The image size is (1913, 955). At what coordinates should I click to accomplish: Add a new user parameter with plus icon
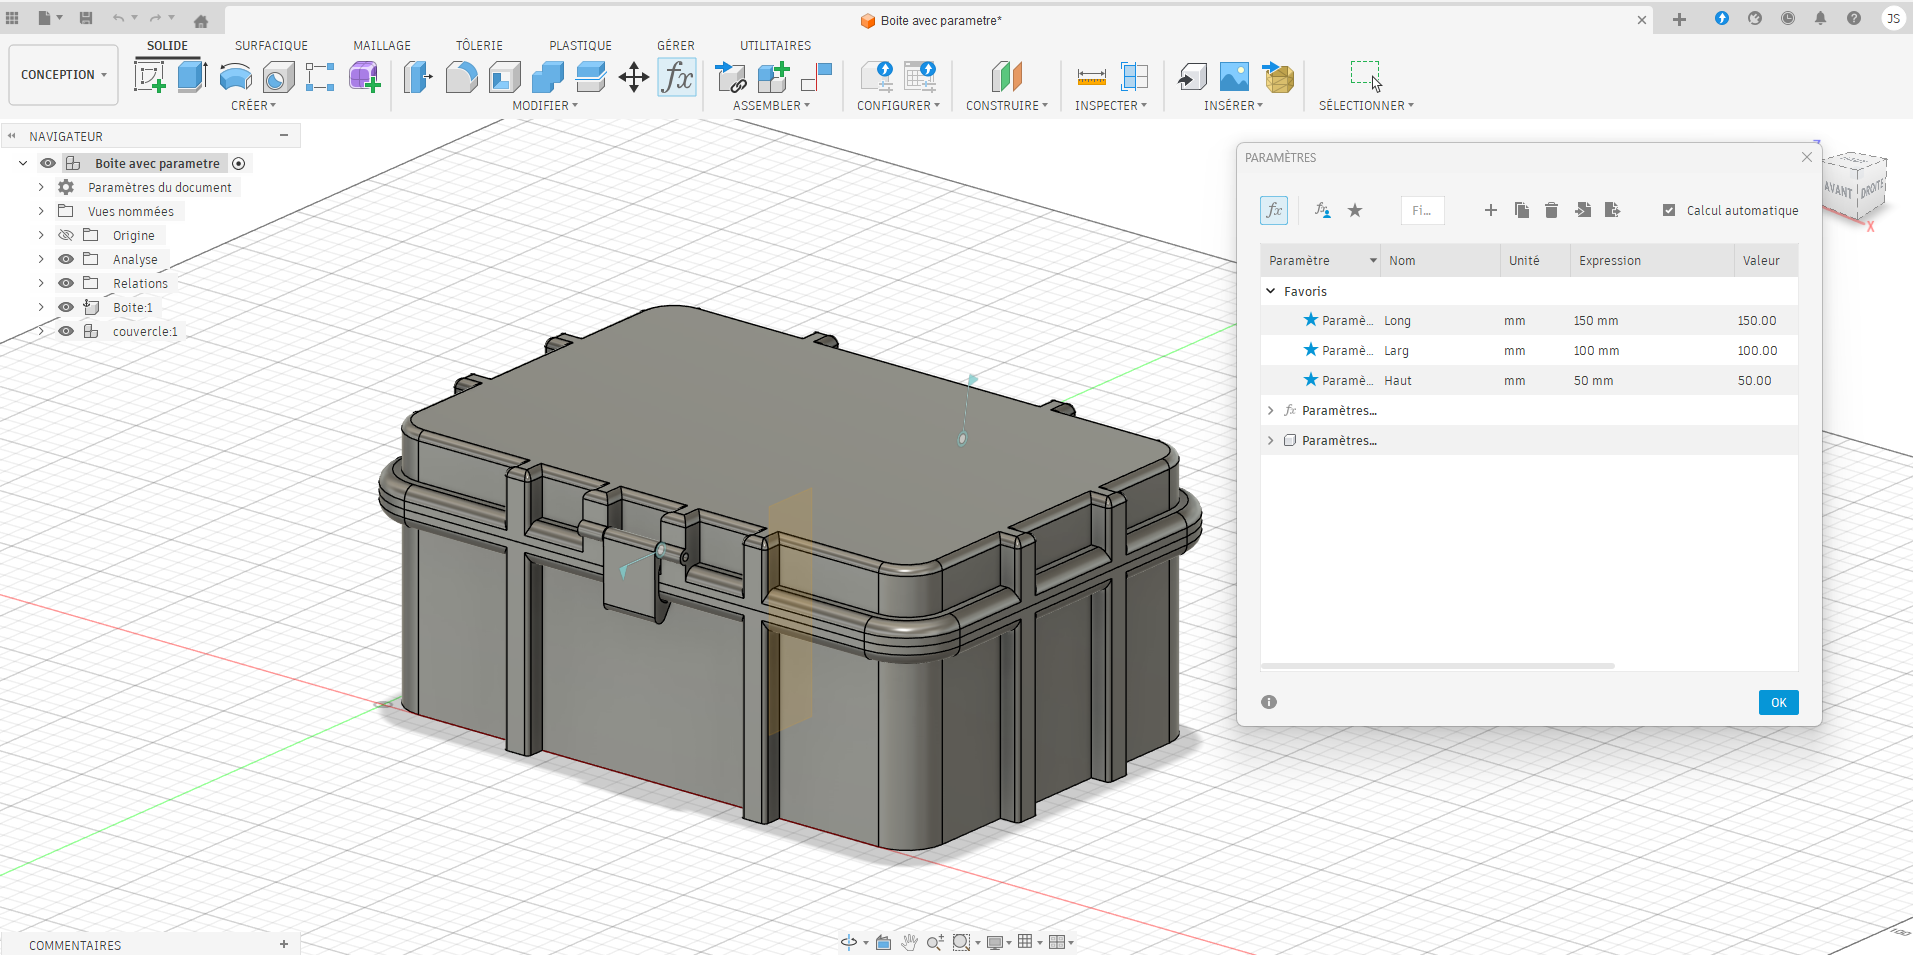[1490, 210]
